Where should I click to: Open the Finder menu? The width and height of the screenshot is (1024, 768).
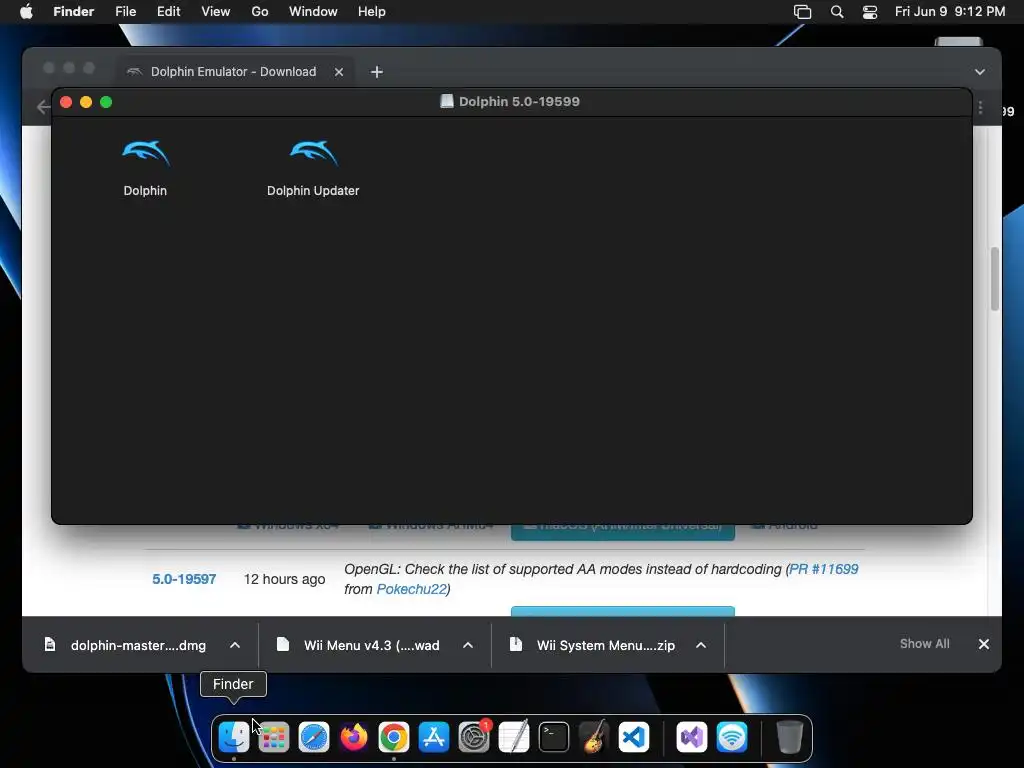click(74, 12)
